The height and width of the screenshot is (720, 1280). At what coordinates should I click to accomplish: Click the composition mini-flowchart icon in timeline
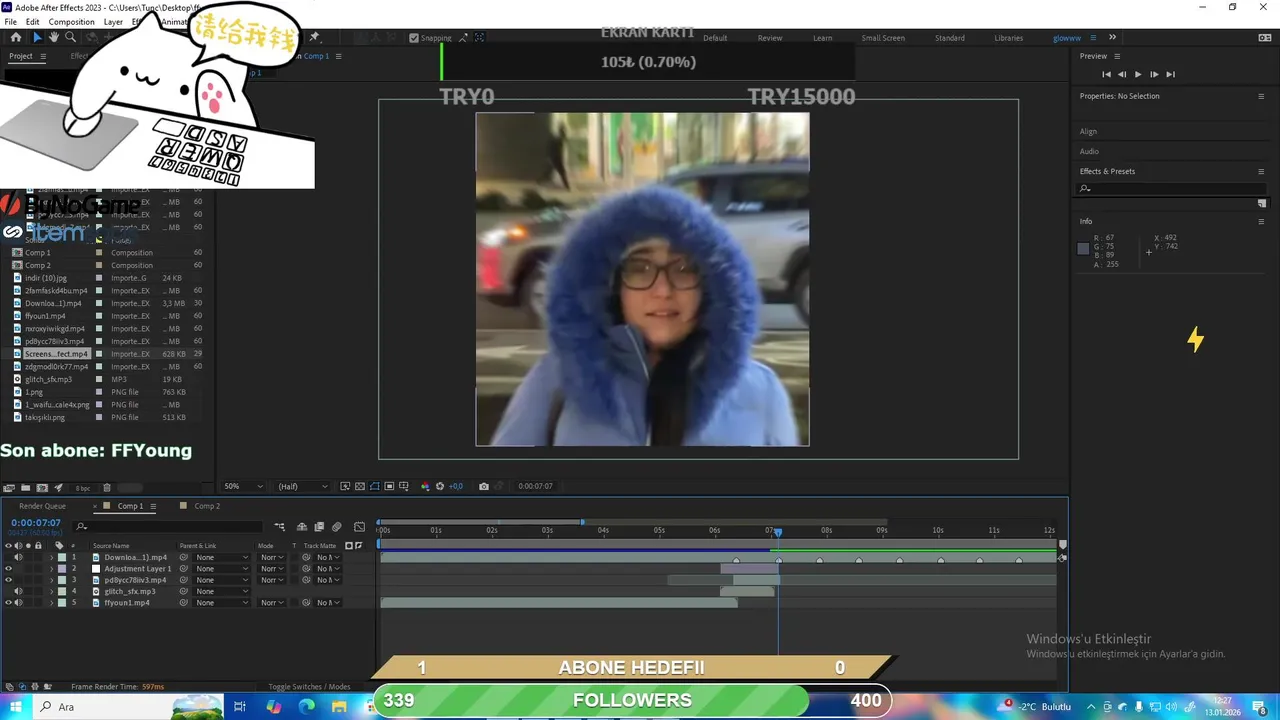pos(280,526)
